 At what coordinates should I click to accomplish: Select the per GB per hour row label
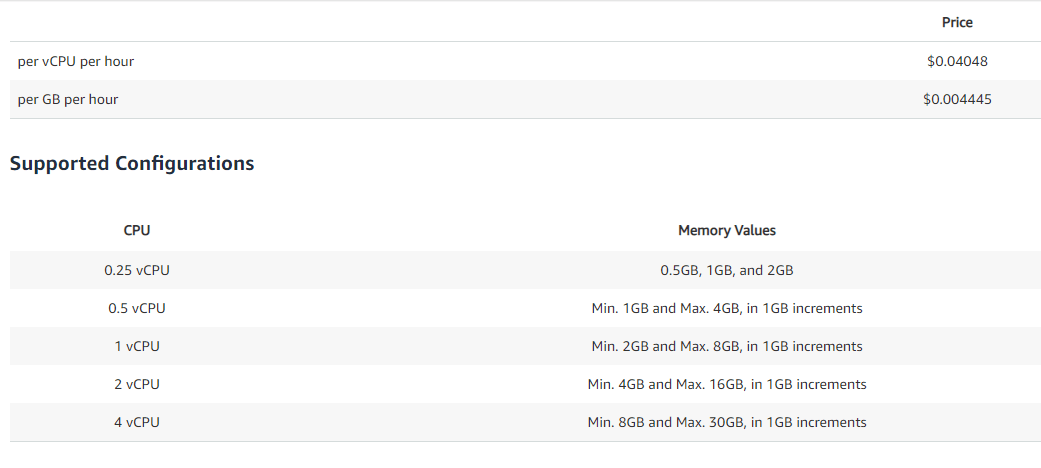(68, 100)
